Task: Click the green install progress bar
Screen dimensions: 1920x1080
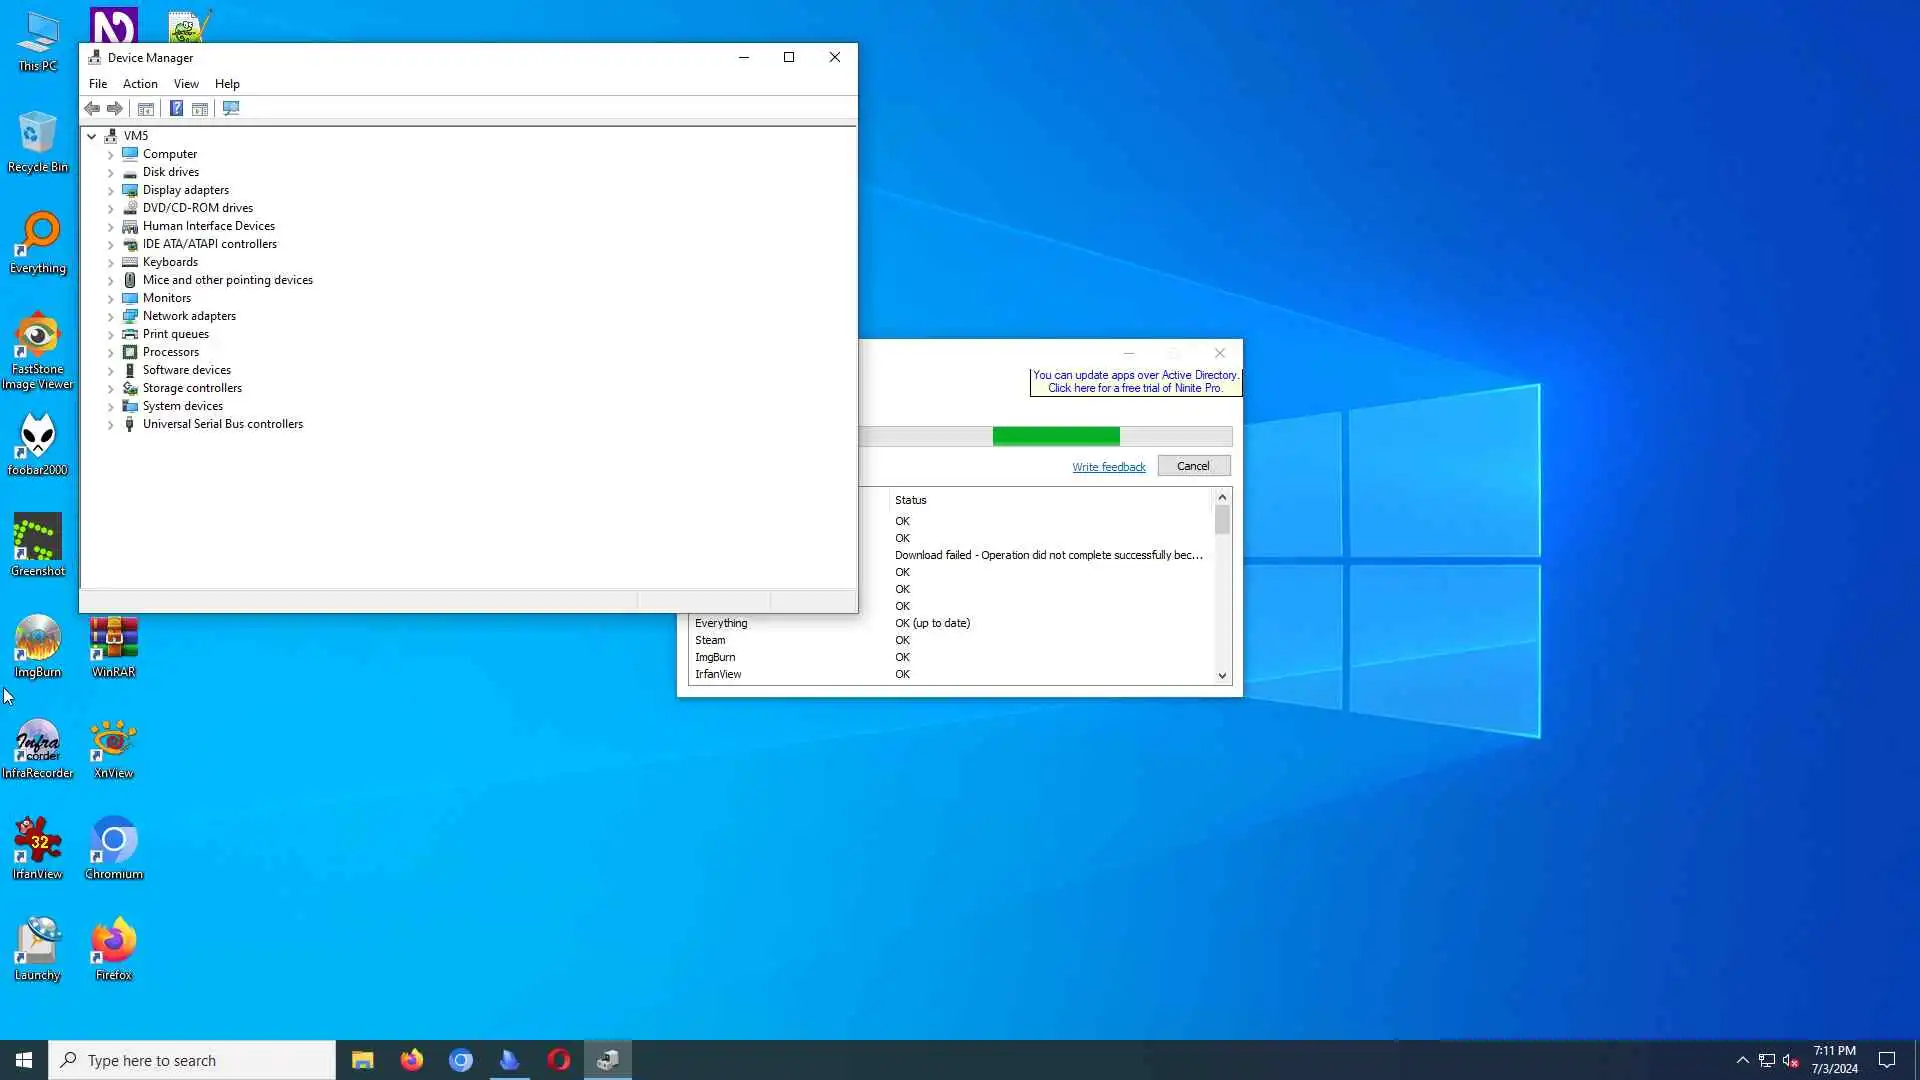Action: click(1055, 436)
